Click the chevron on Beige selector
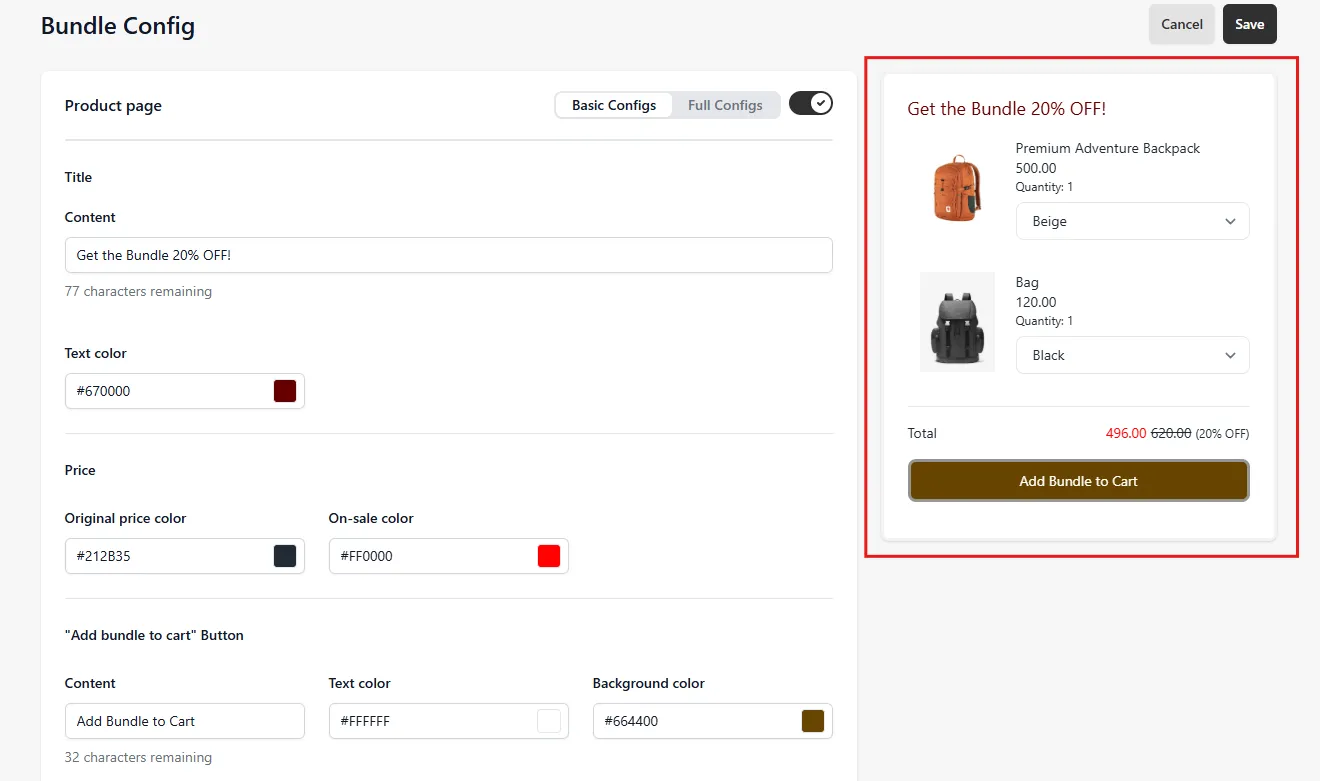The image size is (1320, 781). (1230, 222)
